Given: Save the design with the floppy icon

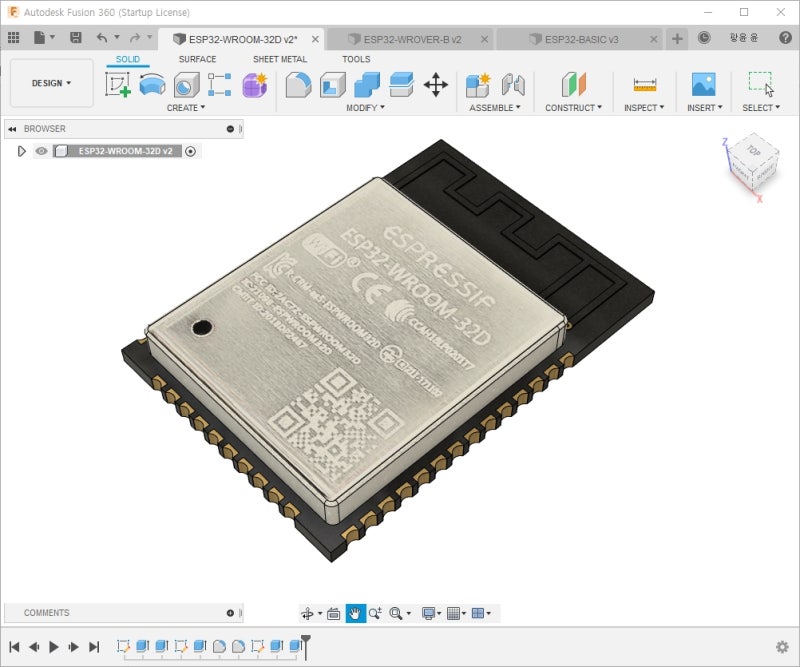Looking at the screenshot, I should pyautogui.click(x=76, y=37).
